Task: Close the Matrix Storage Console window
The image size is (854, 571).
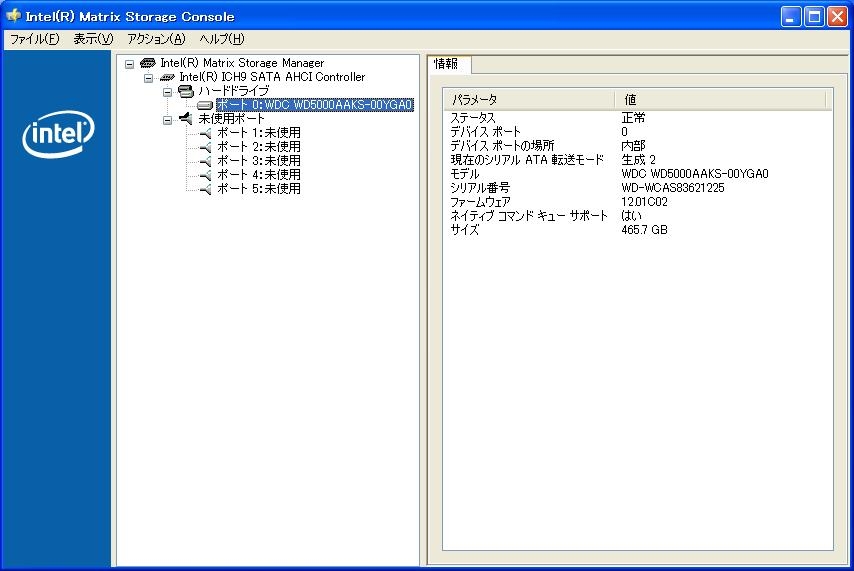Action: click(838, 17)
